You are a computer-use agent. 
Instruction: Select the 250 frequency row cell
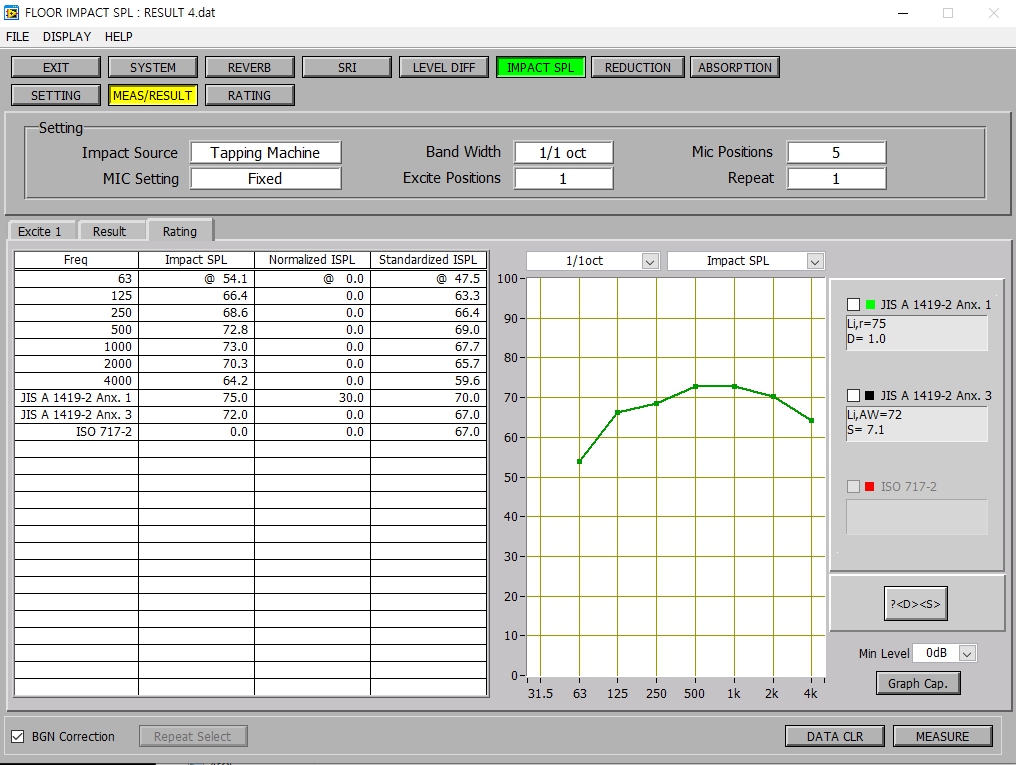point(76,312)
